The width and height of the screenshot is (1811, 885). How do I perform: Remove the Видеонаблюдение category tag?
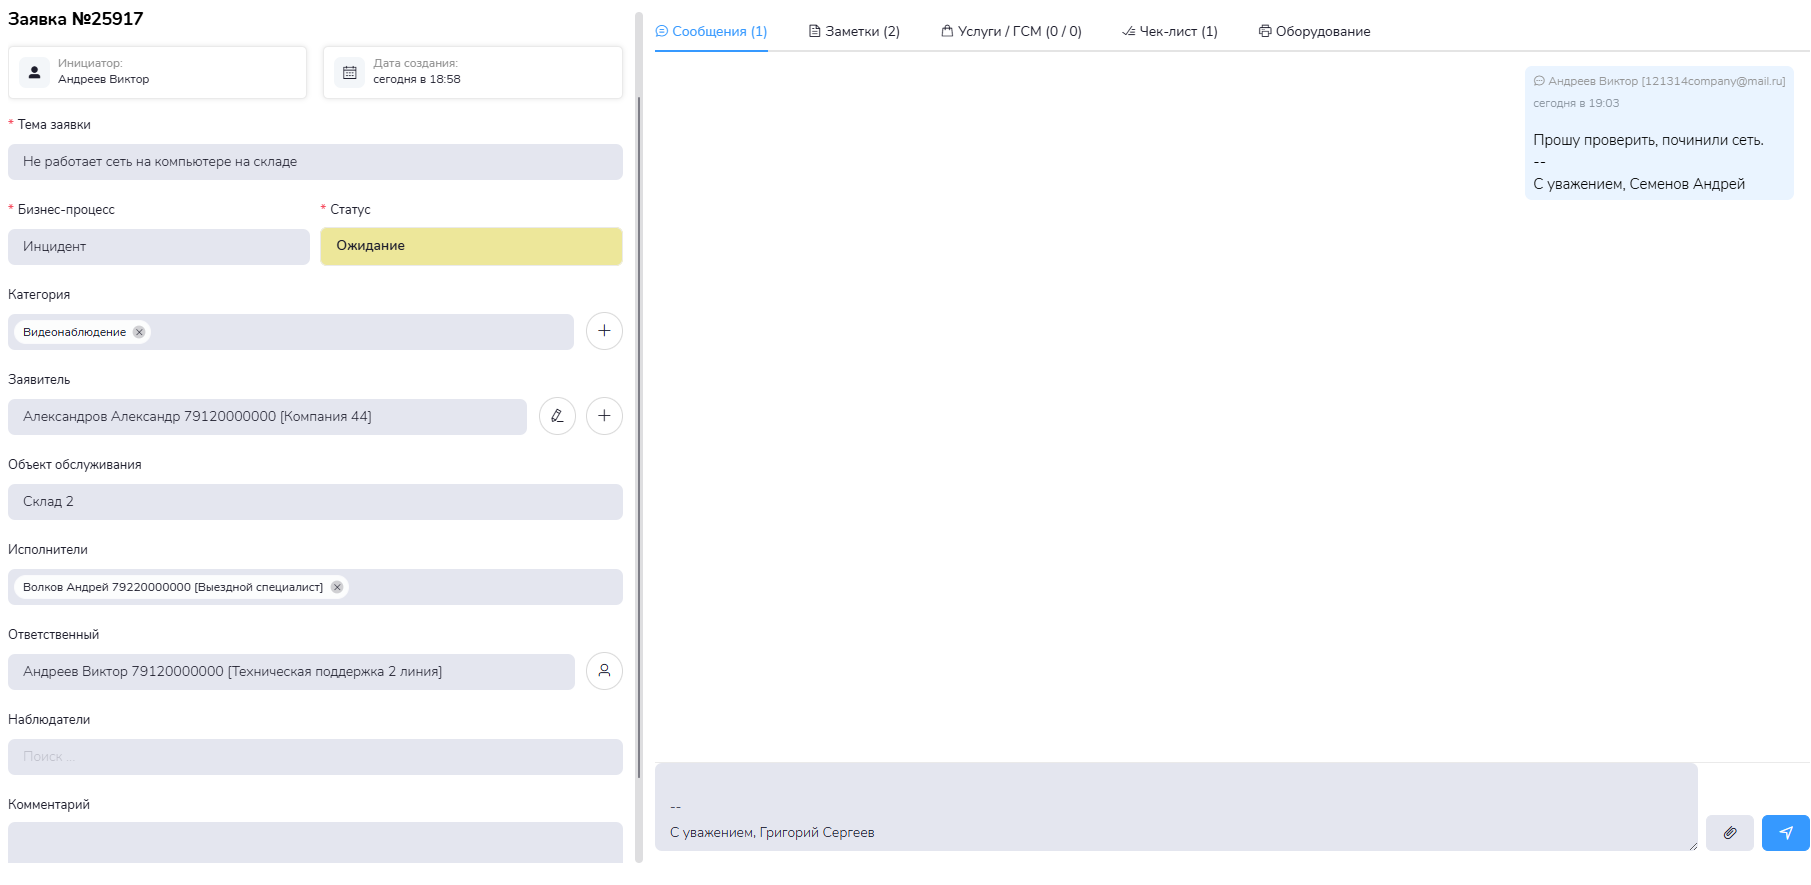[139, 332]
